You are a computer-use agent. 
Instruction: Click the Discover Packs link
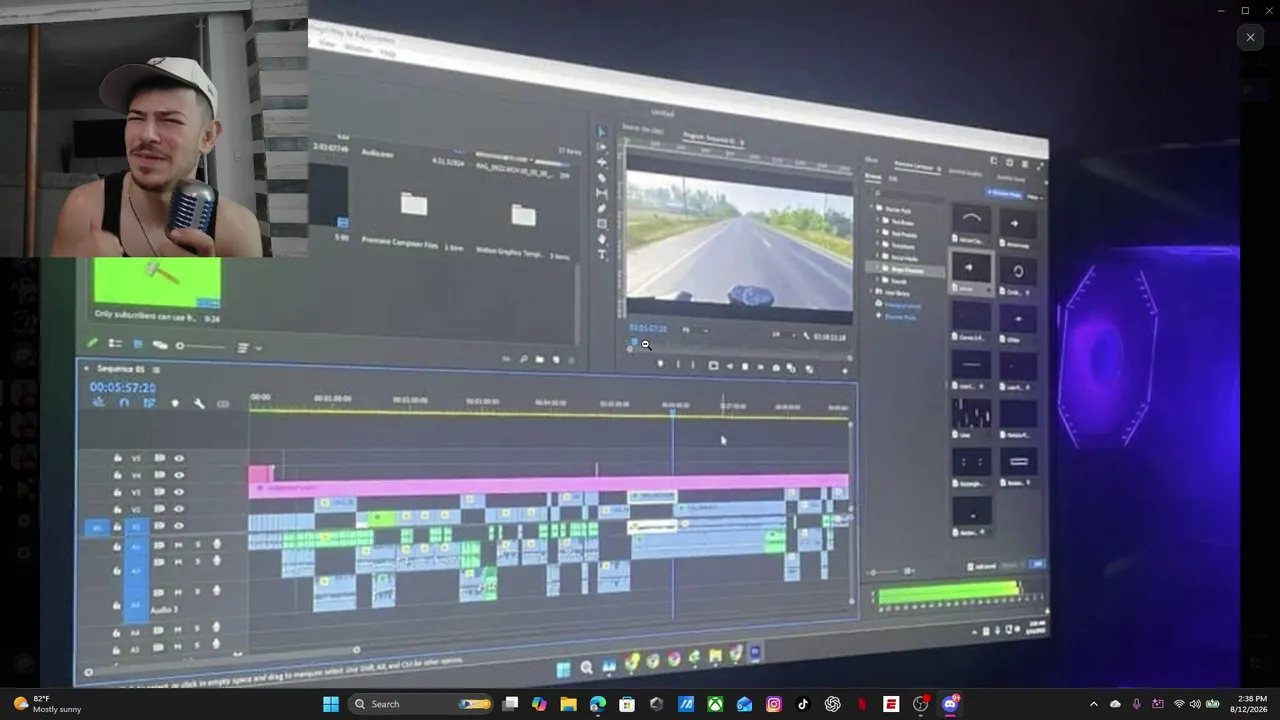coord(900,317)
